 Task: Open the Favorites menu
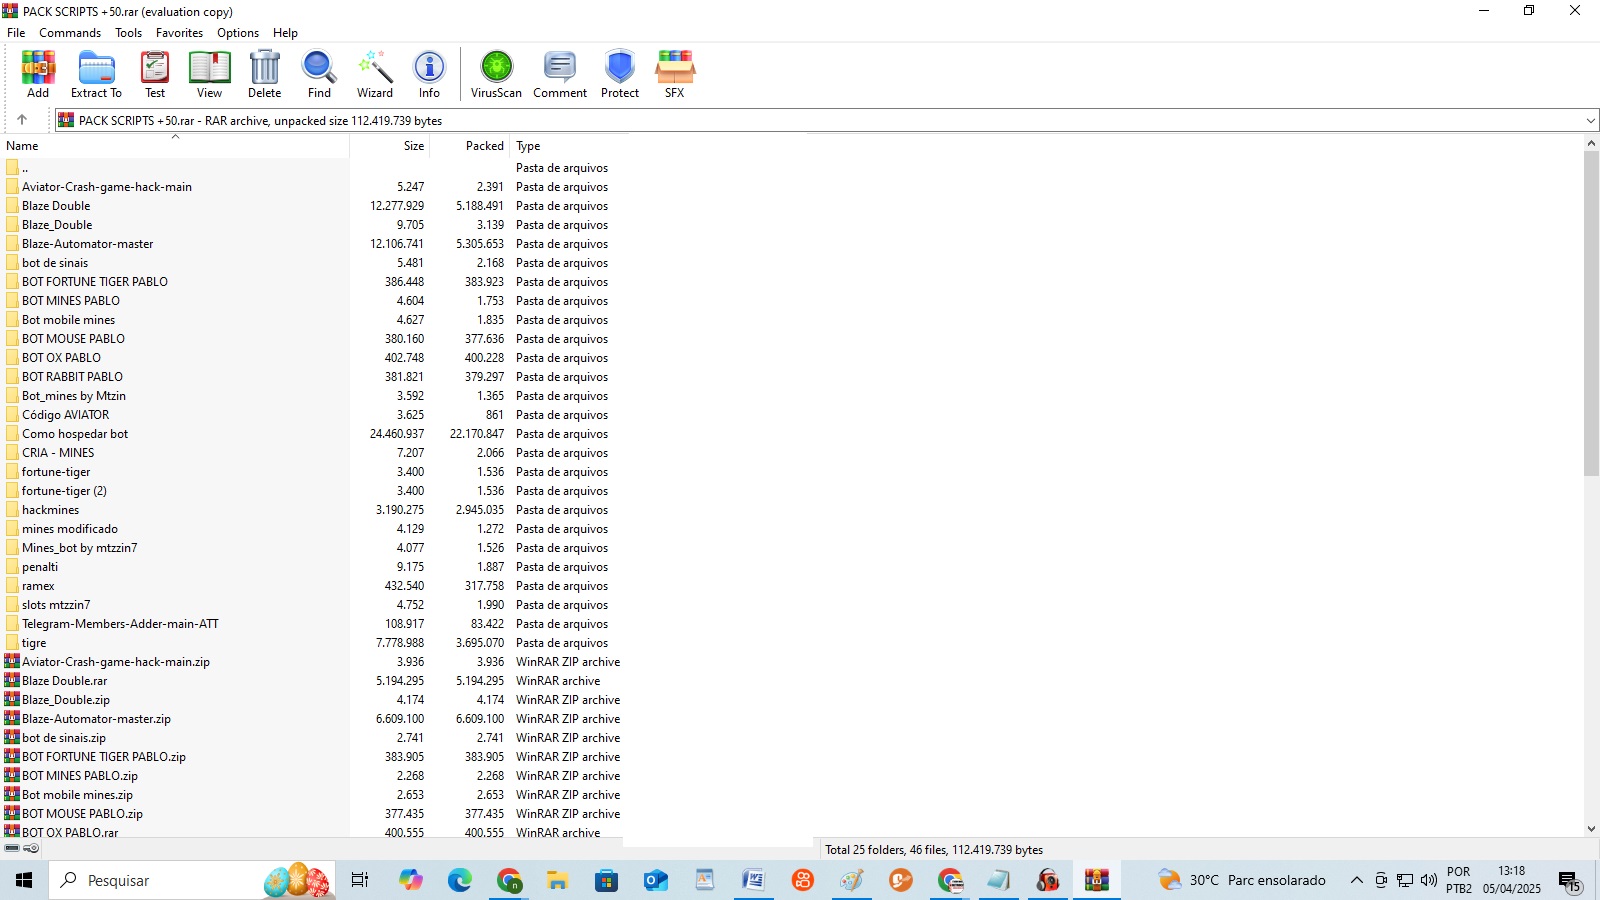coord(179,33)
